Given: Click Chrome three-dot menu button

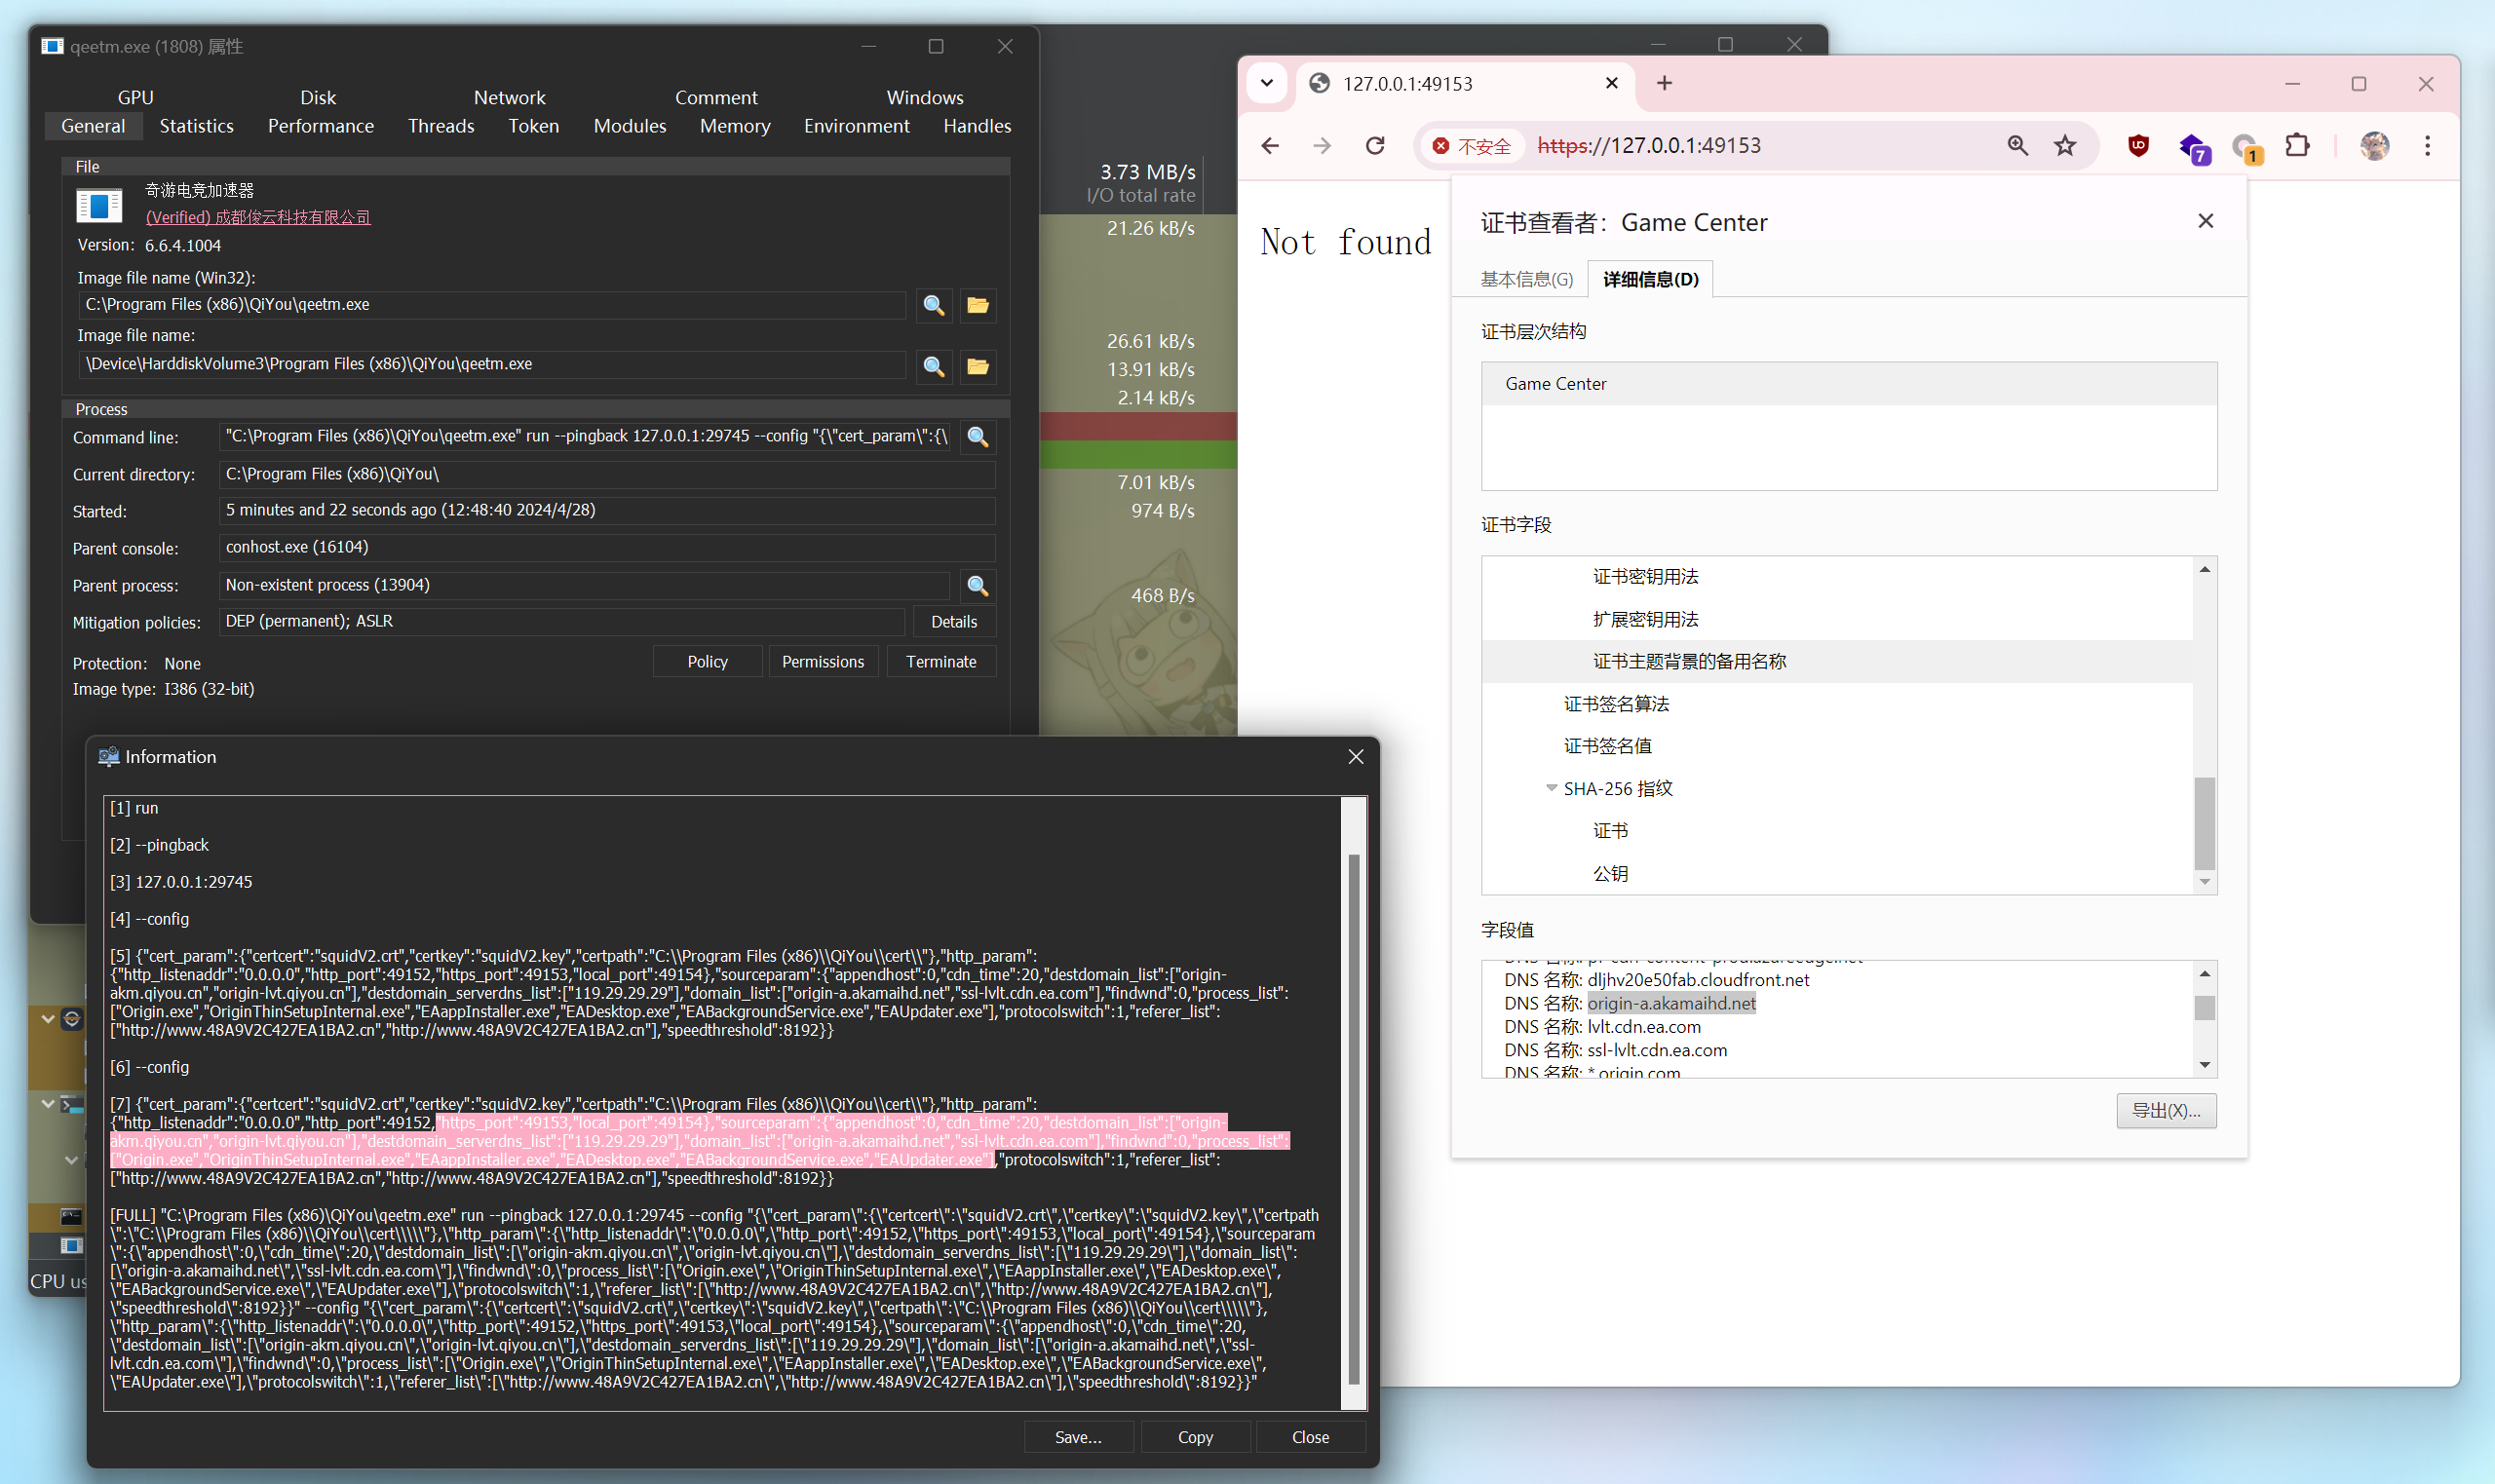Looking at the screenshot, I should coord(2427,146).
